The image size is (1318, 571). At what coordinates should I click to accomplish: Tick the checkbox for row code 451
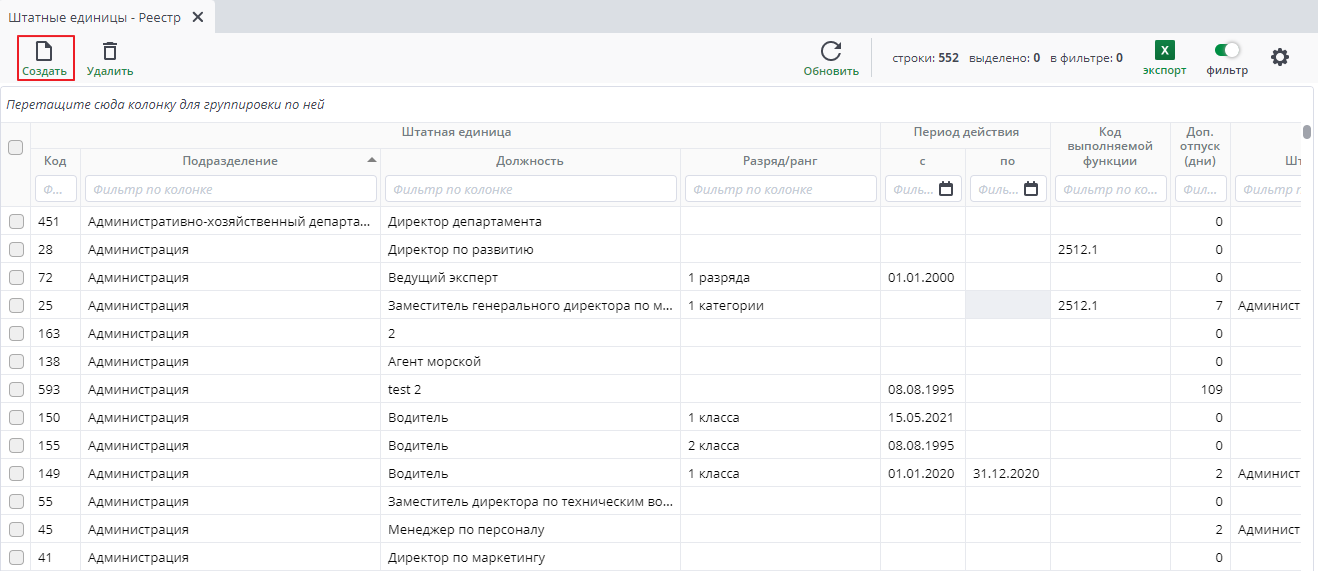click(16, 222)
